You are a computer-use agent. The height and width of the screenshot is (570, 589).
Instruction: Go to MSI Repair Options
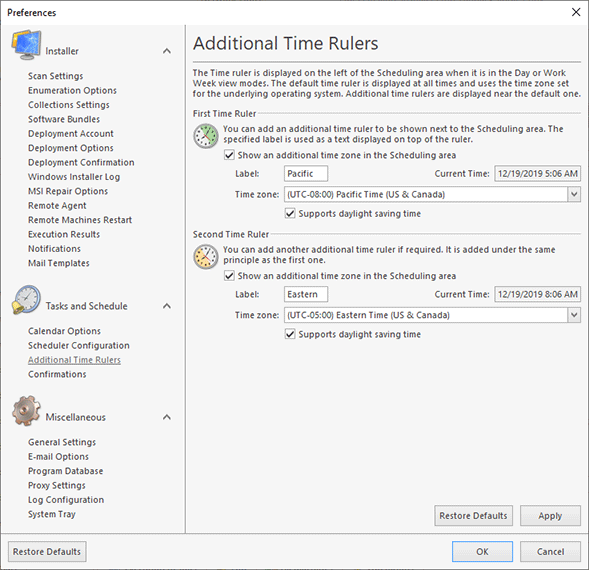(x=68, y=191)
